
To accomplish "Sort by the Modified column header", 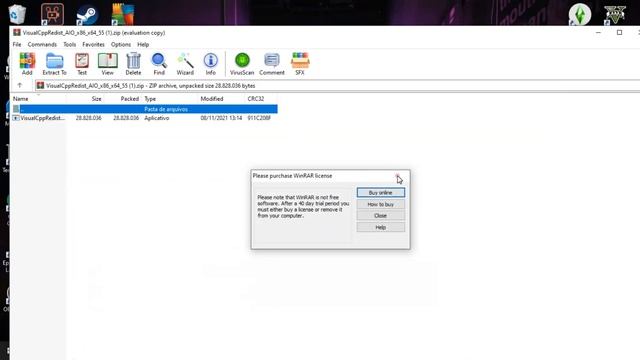I will 211,99.
